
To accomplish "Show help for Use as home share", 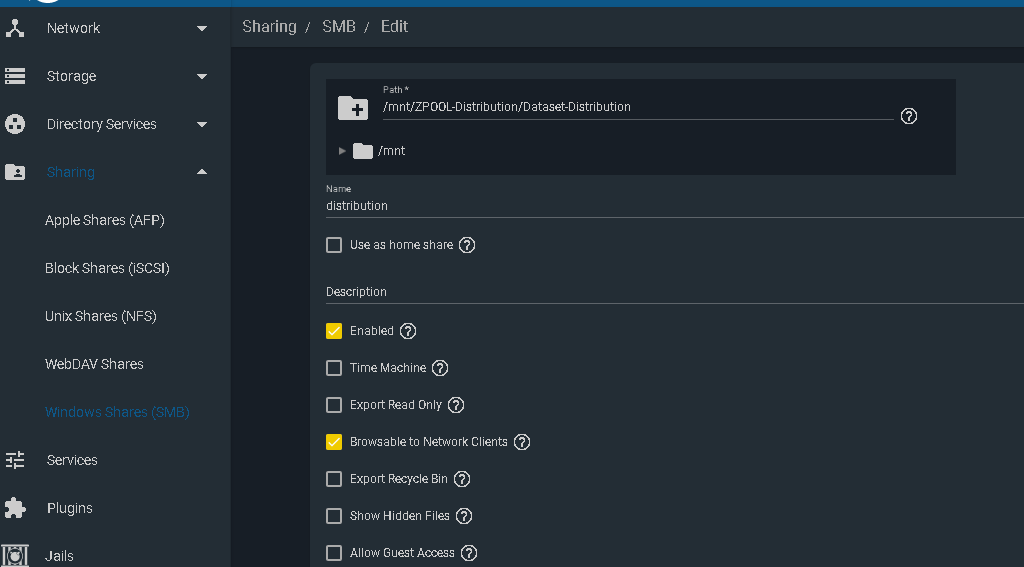I will coord(467,245).
